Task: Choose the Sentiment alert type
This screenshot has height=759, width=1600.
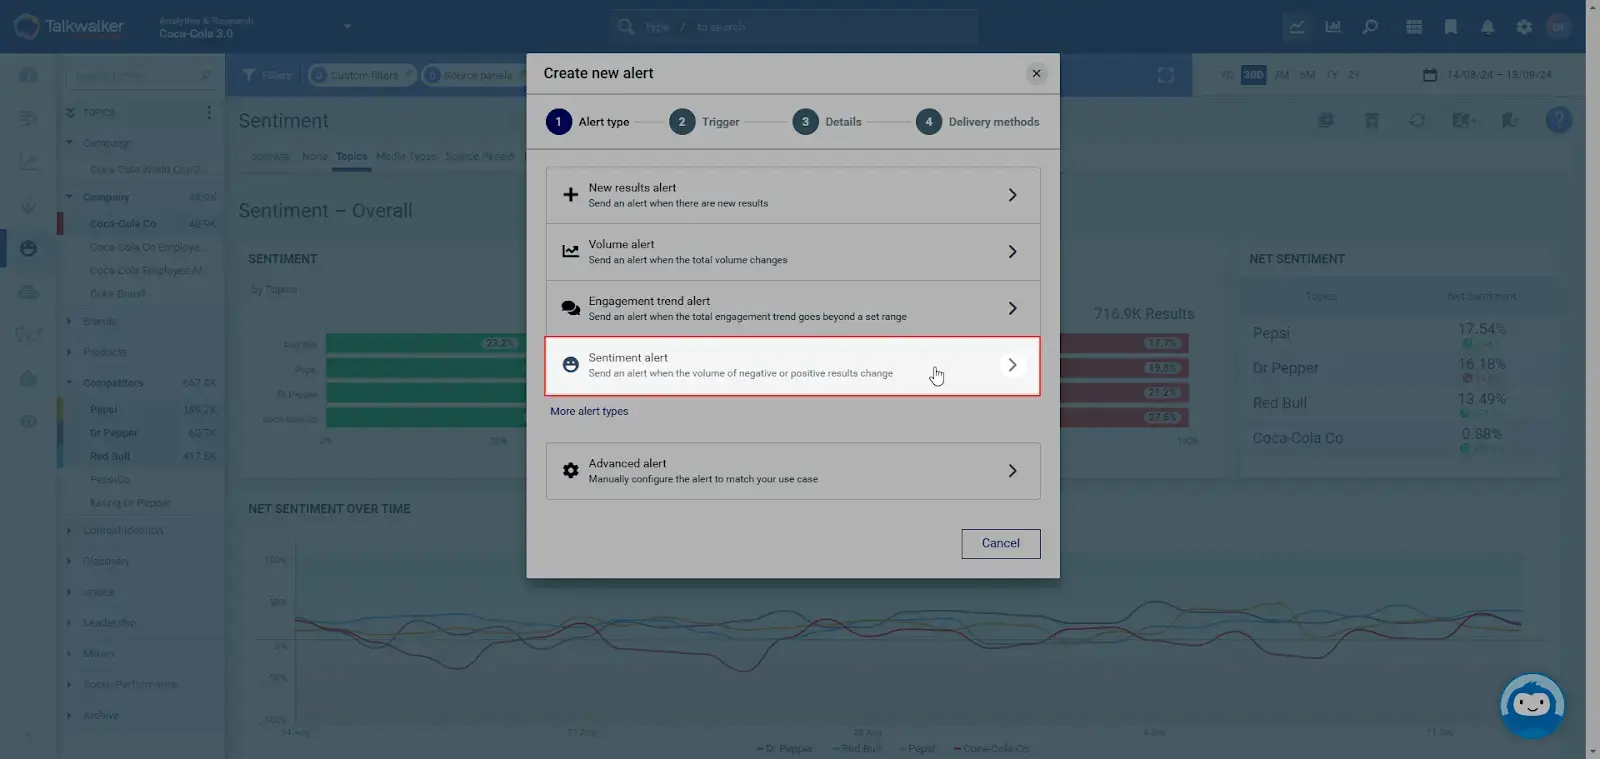Action: point(793,365)
